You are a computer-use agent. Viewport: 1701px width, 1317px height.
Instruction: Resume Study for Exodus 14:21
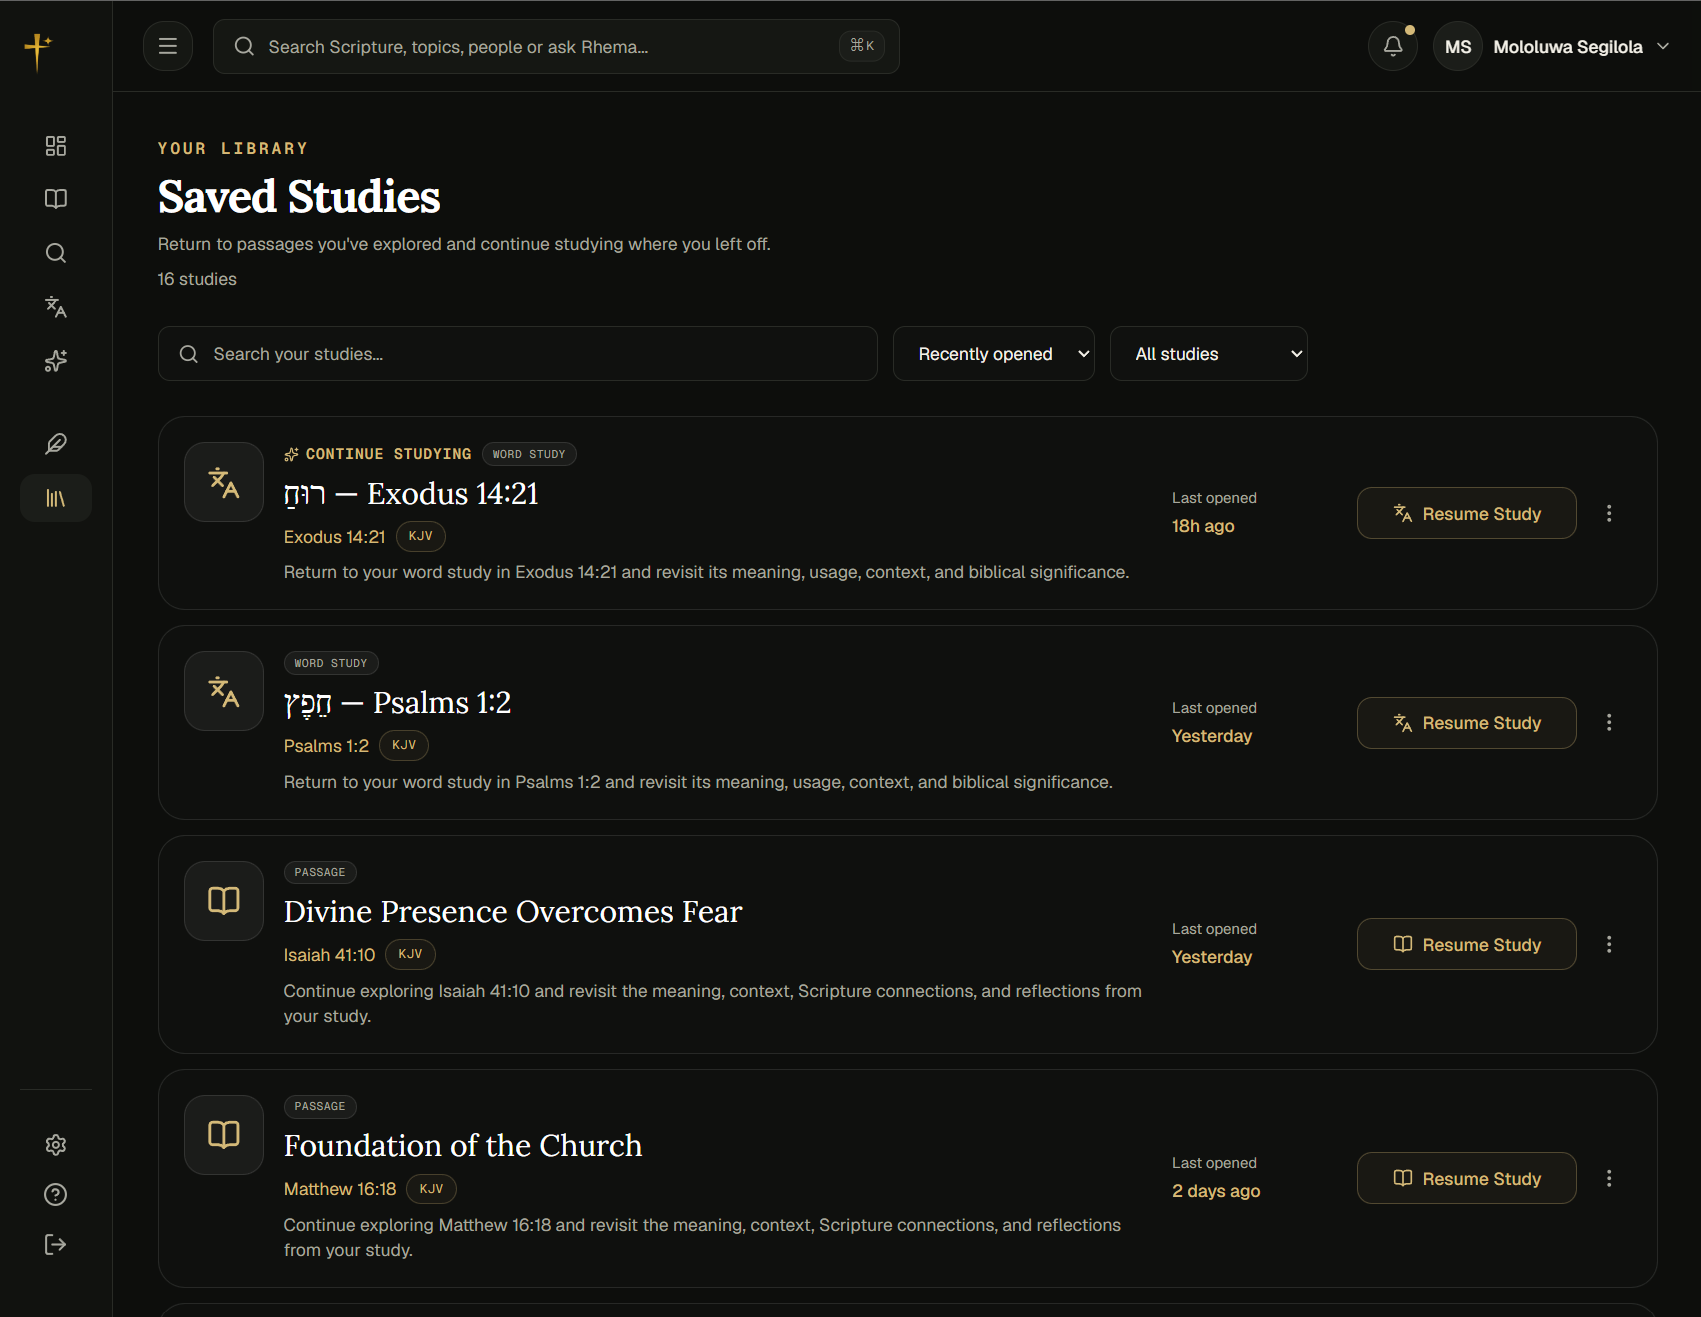point(1467,513)
